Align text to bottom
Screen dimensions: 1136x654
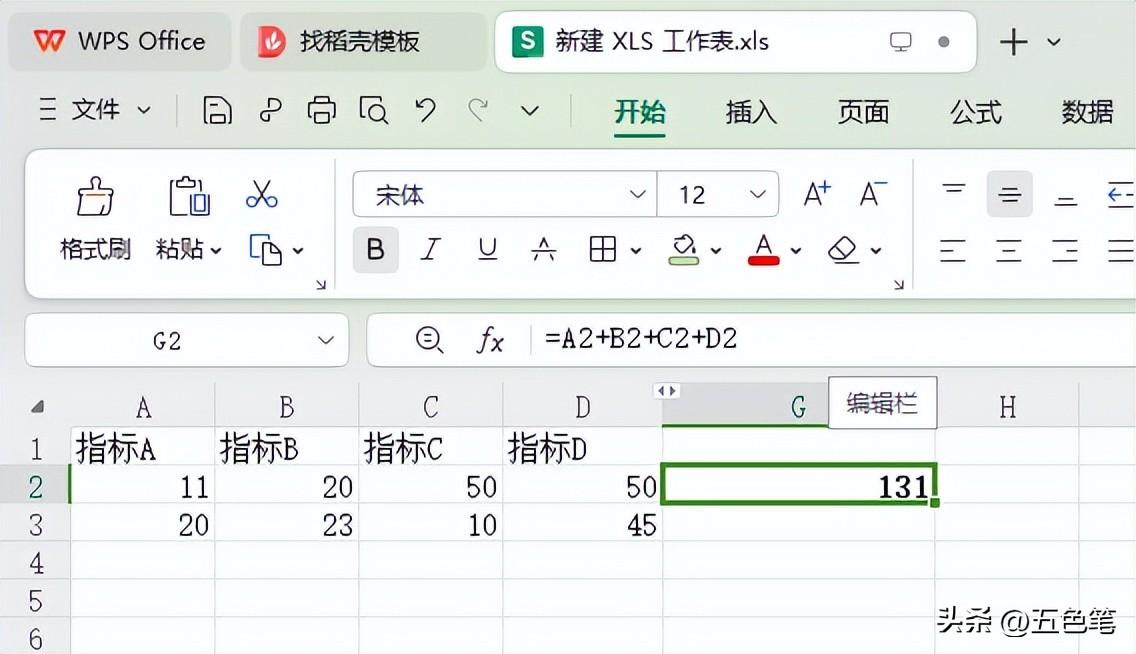[1066, 199]
